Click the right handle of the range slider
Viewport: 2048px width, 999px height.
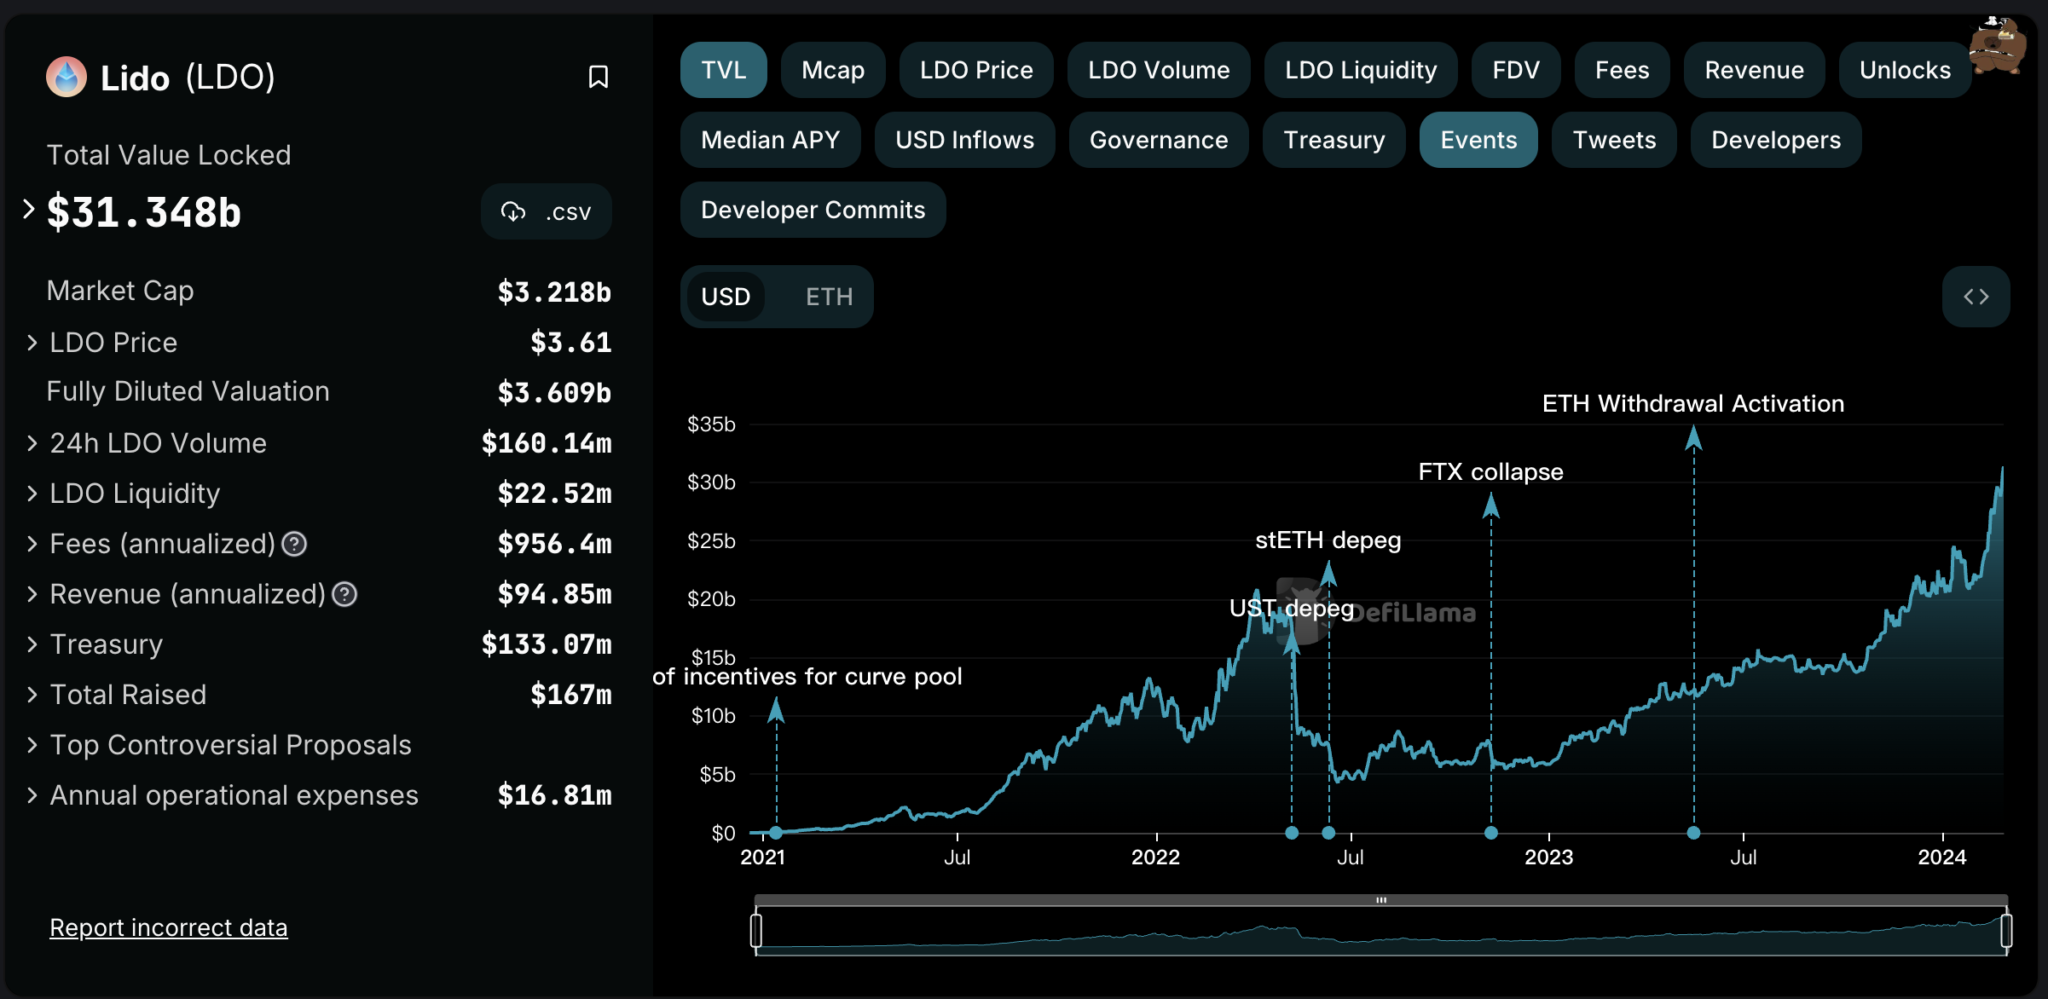(x=2006, y=931)
